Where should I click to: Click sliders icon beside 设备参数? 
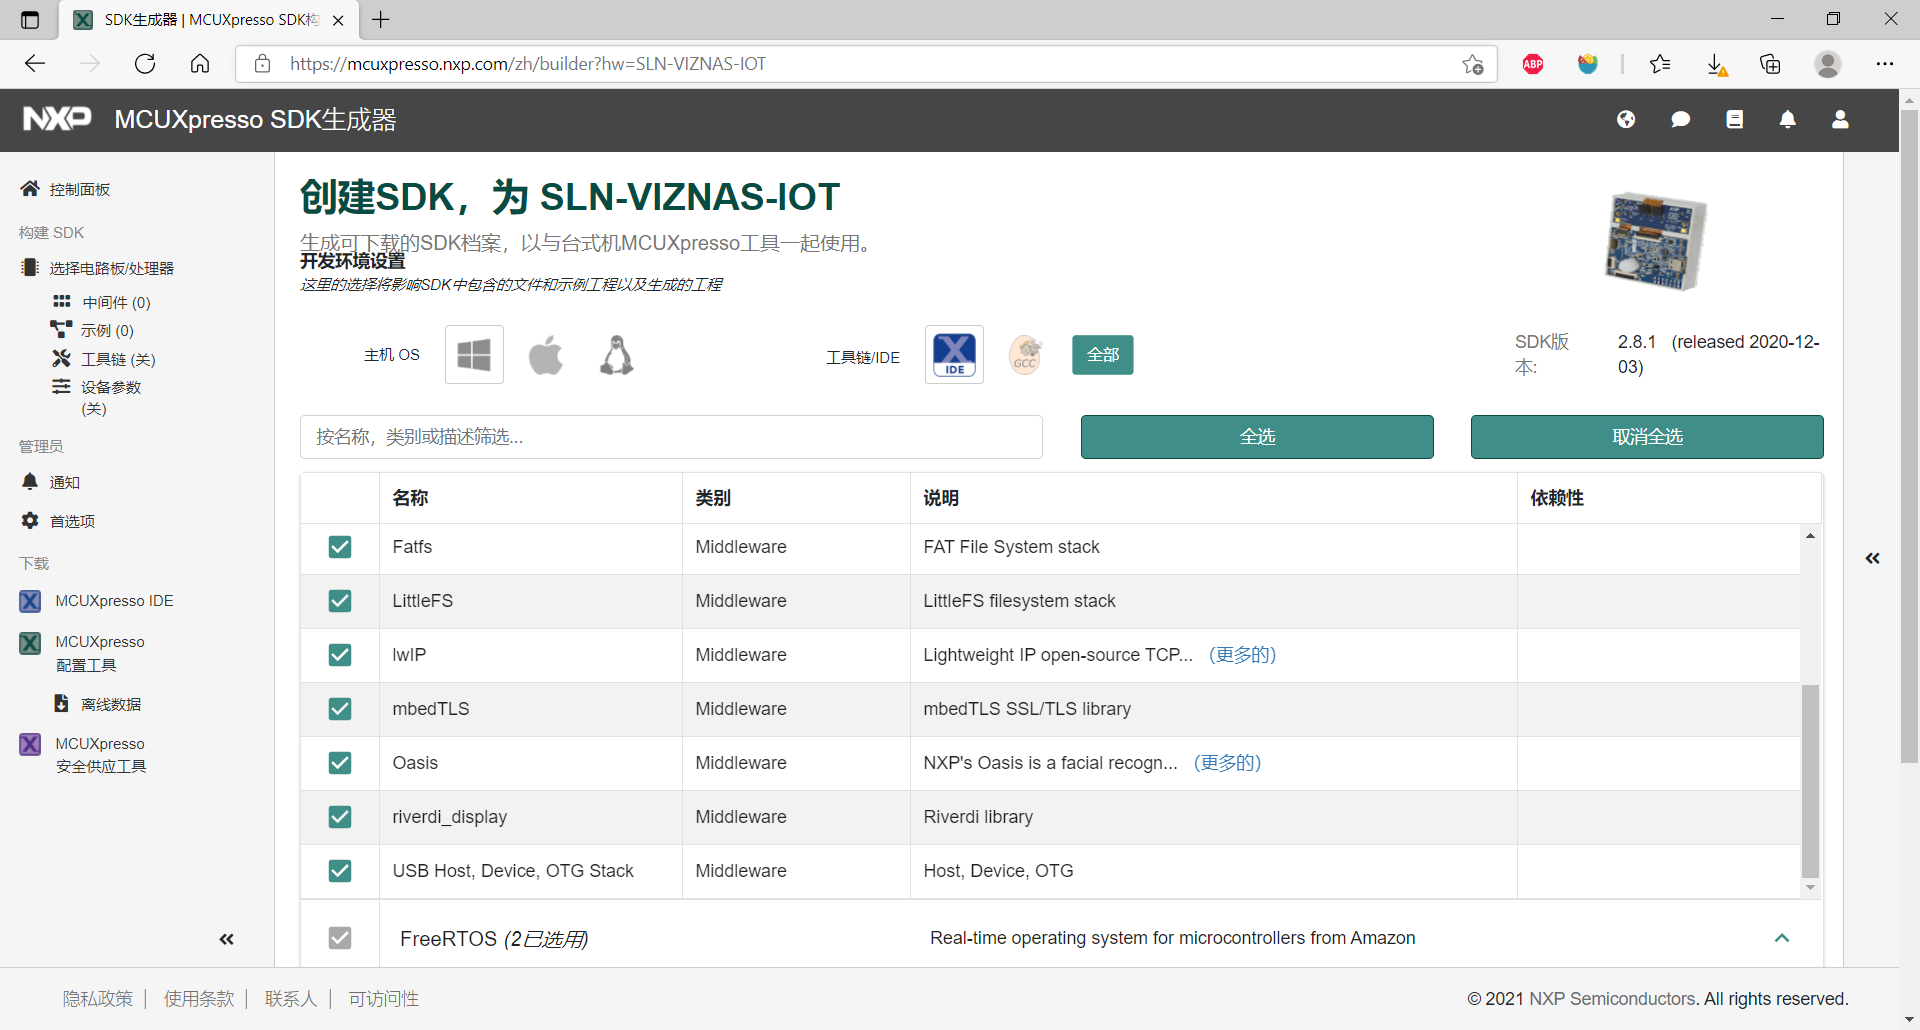62,386
